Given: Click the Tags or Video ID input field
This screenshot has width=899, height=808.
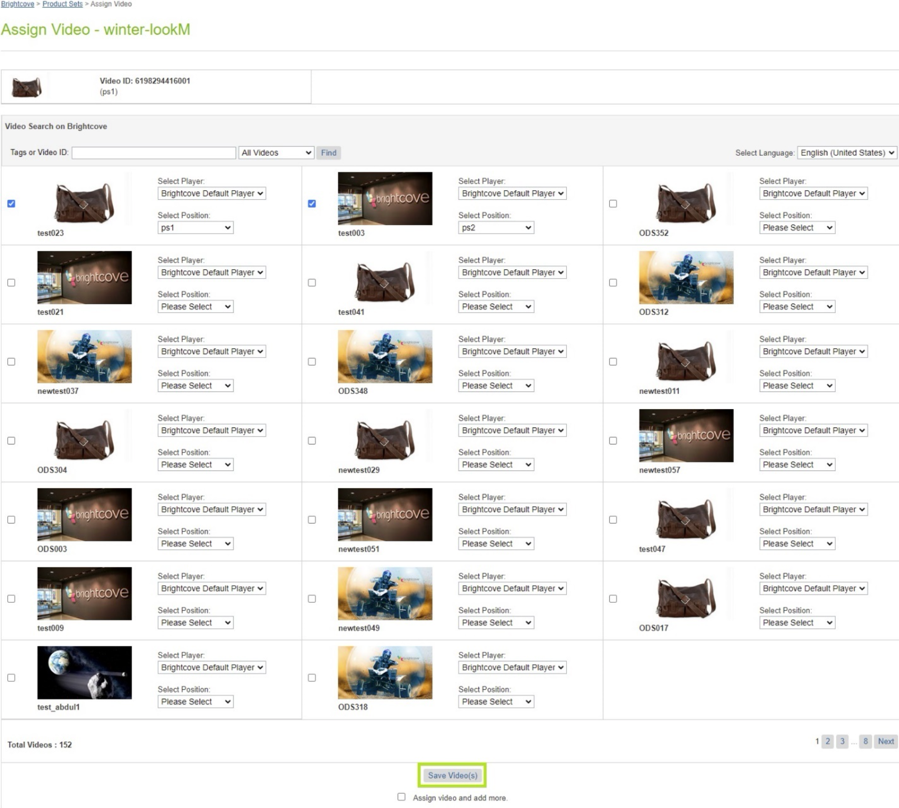Looking at the screenshot, I should (x=153, y=152).
